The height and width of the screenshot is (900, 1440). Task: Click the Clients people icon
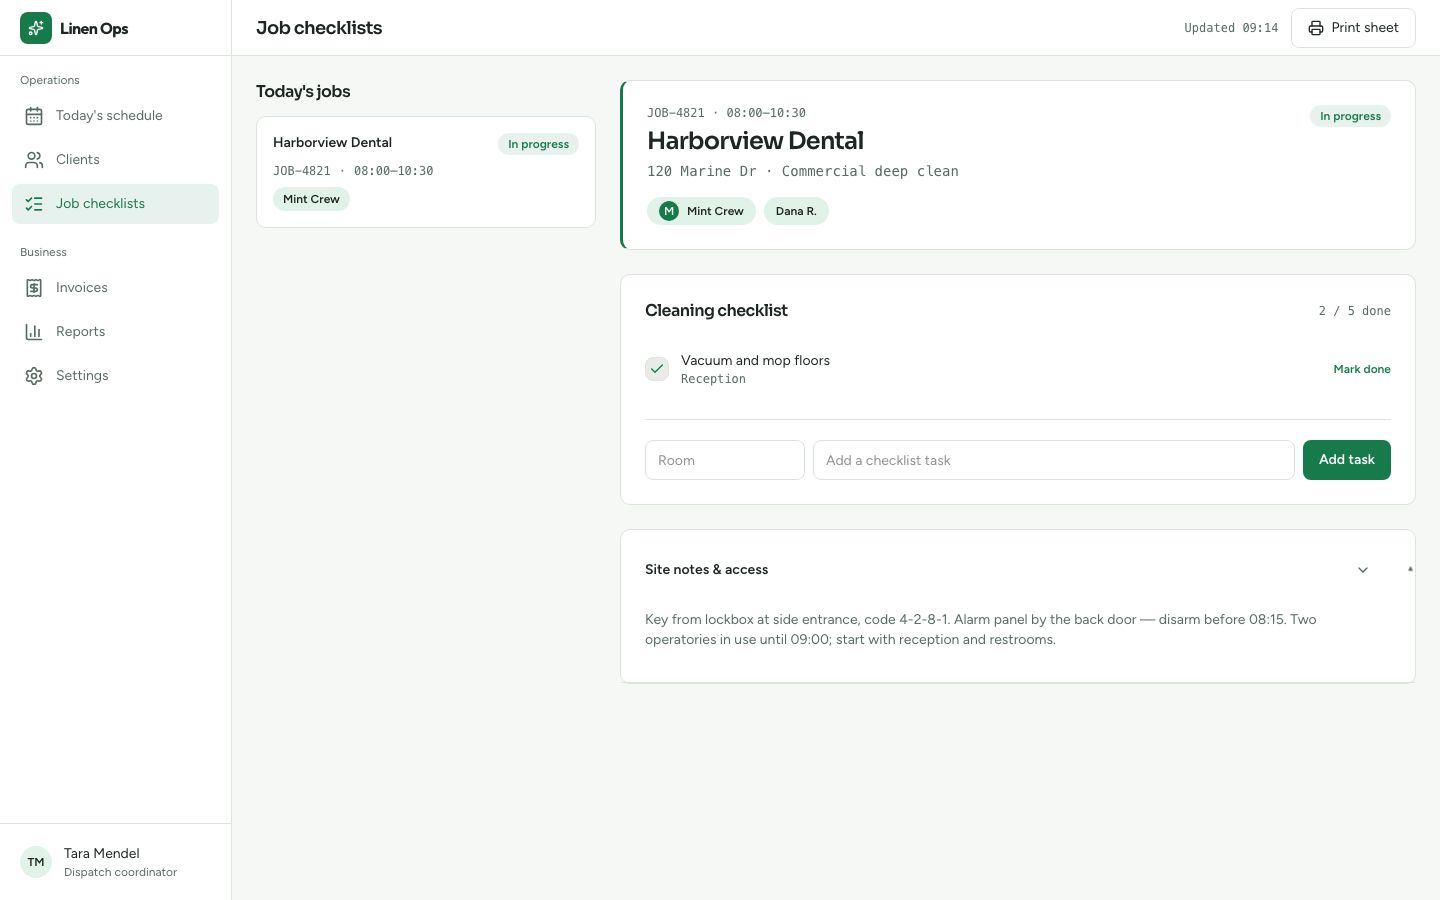coord(34,160)
